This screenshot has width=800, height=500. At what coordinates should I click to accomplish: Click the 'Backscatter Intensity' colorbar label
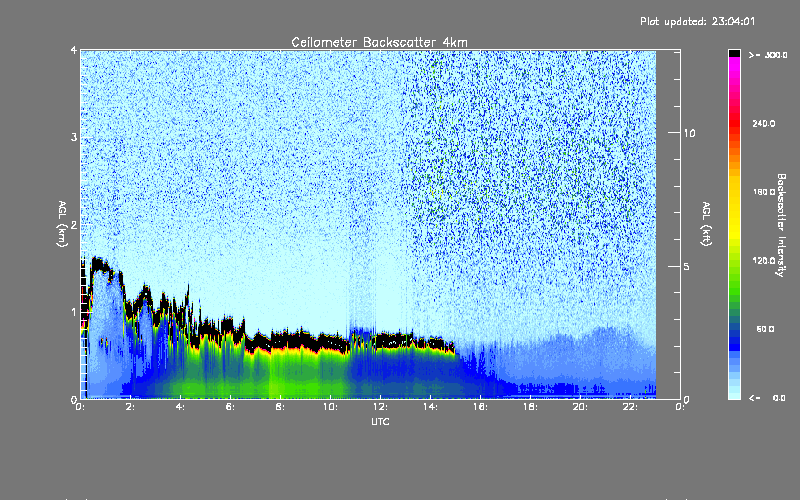pos(781,225)
